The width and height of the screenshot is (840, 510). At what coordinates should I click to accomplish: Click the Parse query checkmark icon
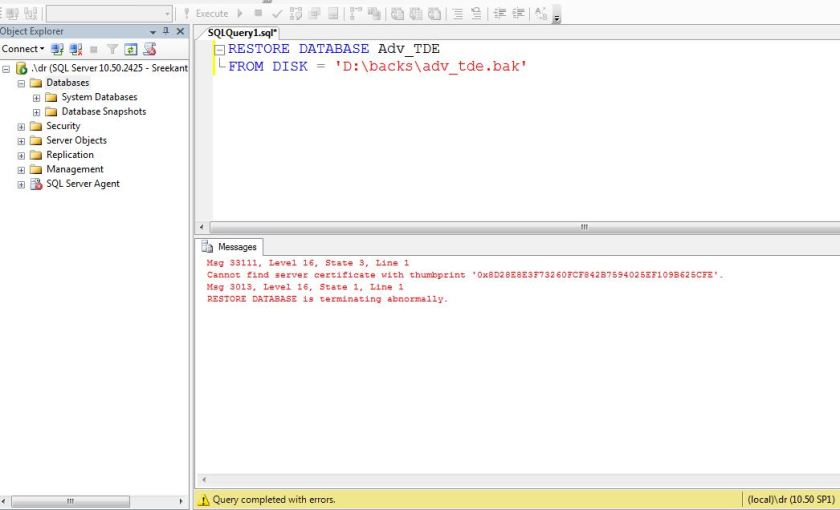(x=277, y=14)
